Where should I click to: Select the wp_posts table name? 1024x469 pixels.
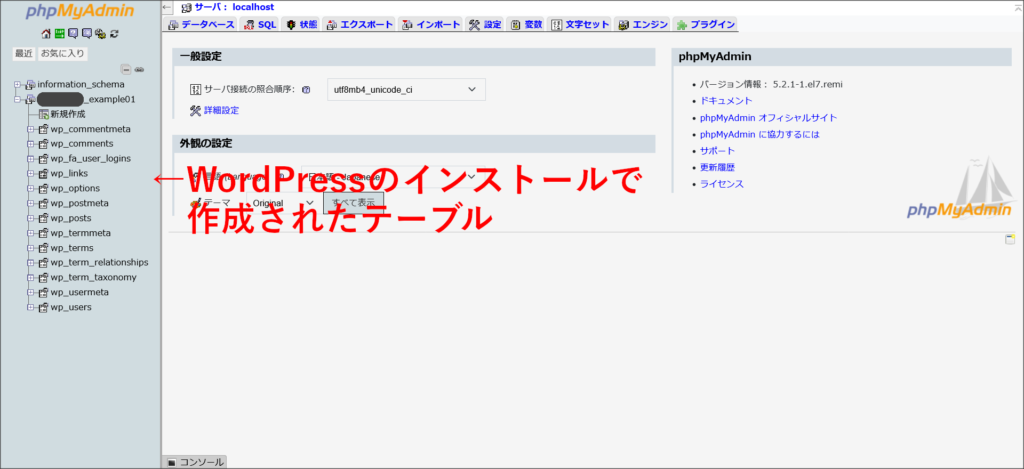pyautogui.click(x=71, y=218)
